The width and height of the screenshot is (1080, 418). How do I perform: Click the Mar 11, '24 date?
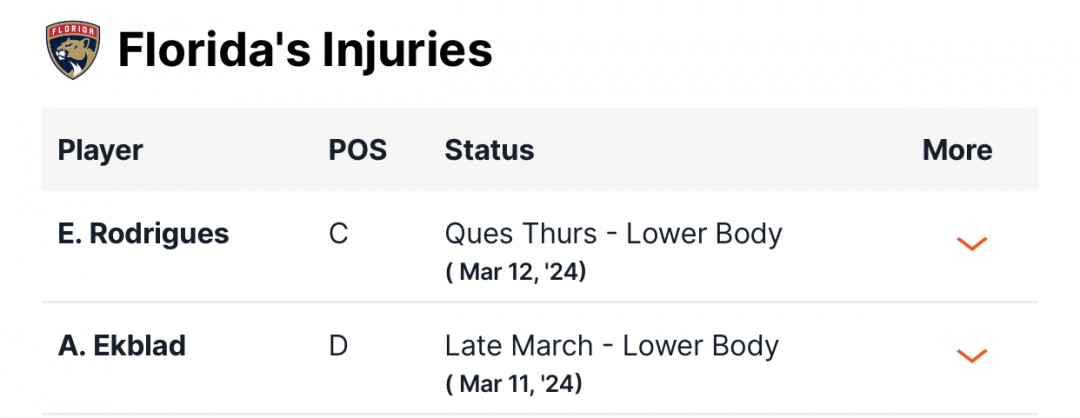(x=514, y=384)
